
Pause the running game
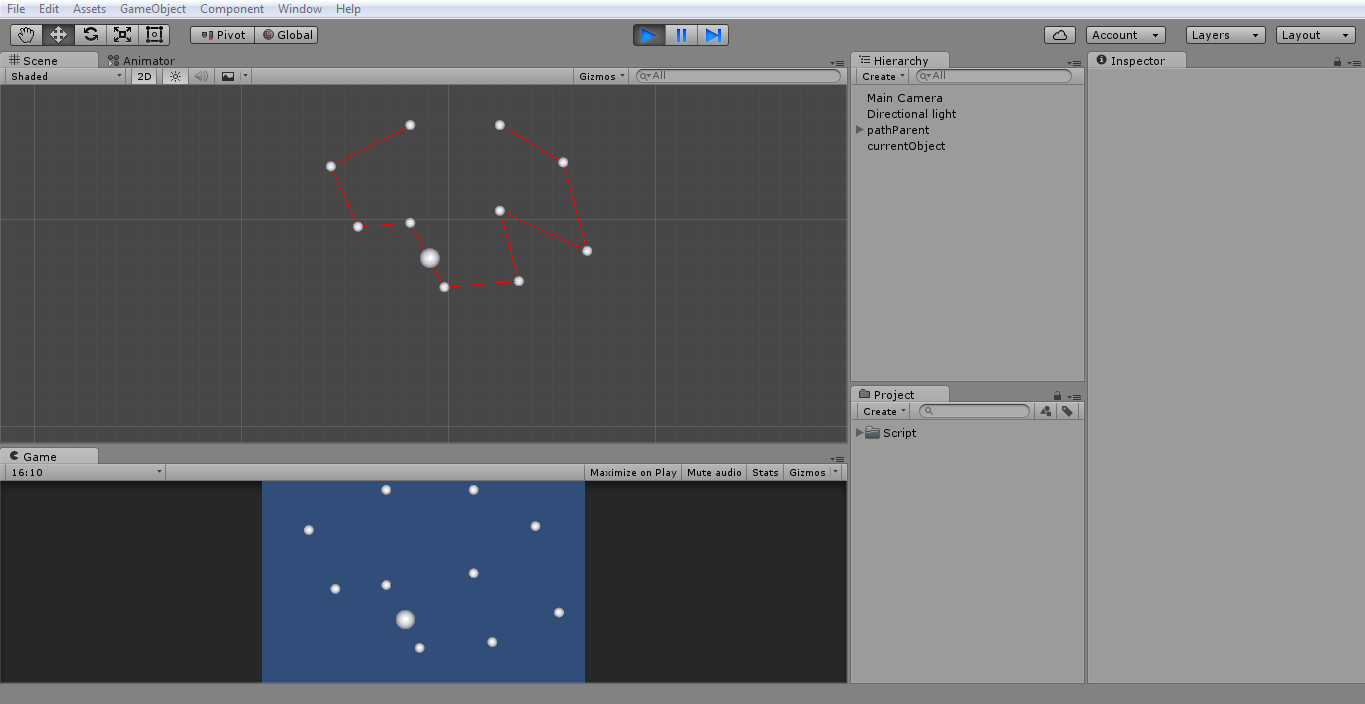680,34
